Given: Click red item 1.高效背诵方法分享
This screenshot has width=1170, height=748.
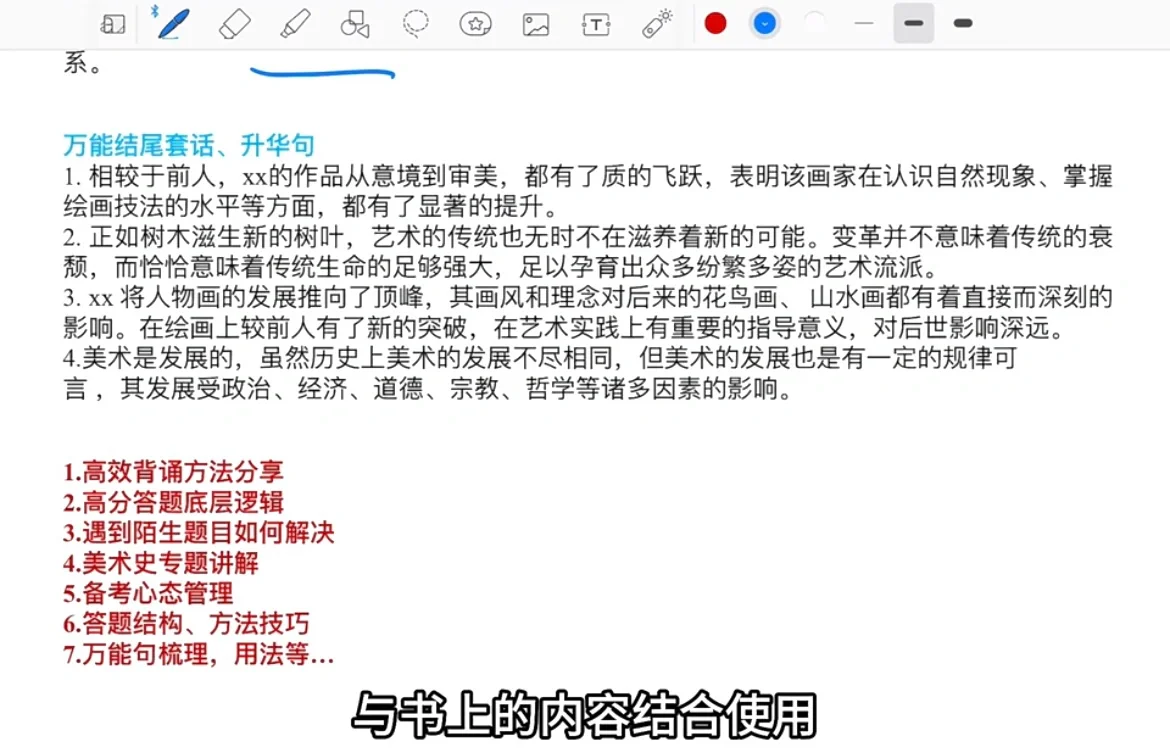Looking at the screenshot, I should (x=173, y=472).
